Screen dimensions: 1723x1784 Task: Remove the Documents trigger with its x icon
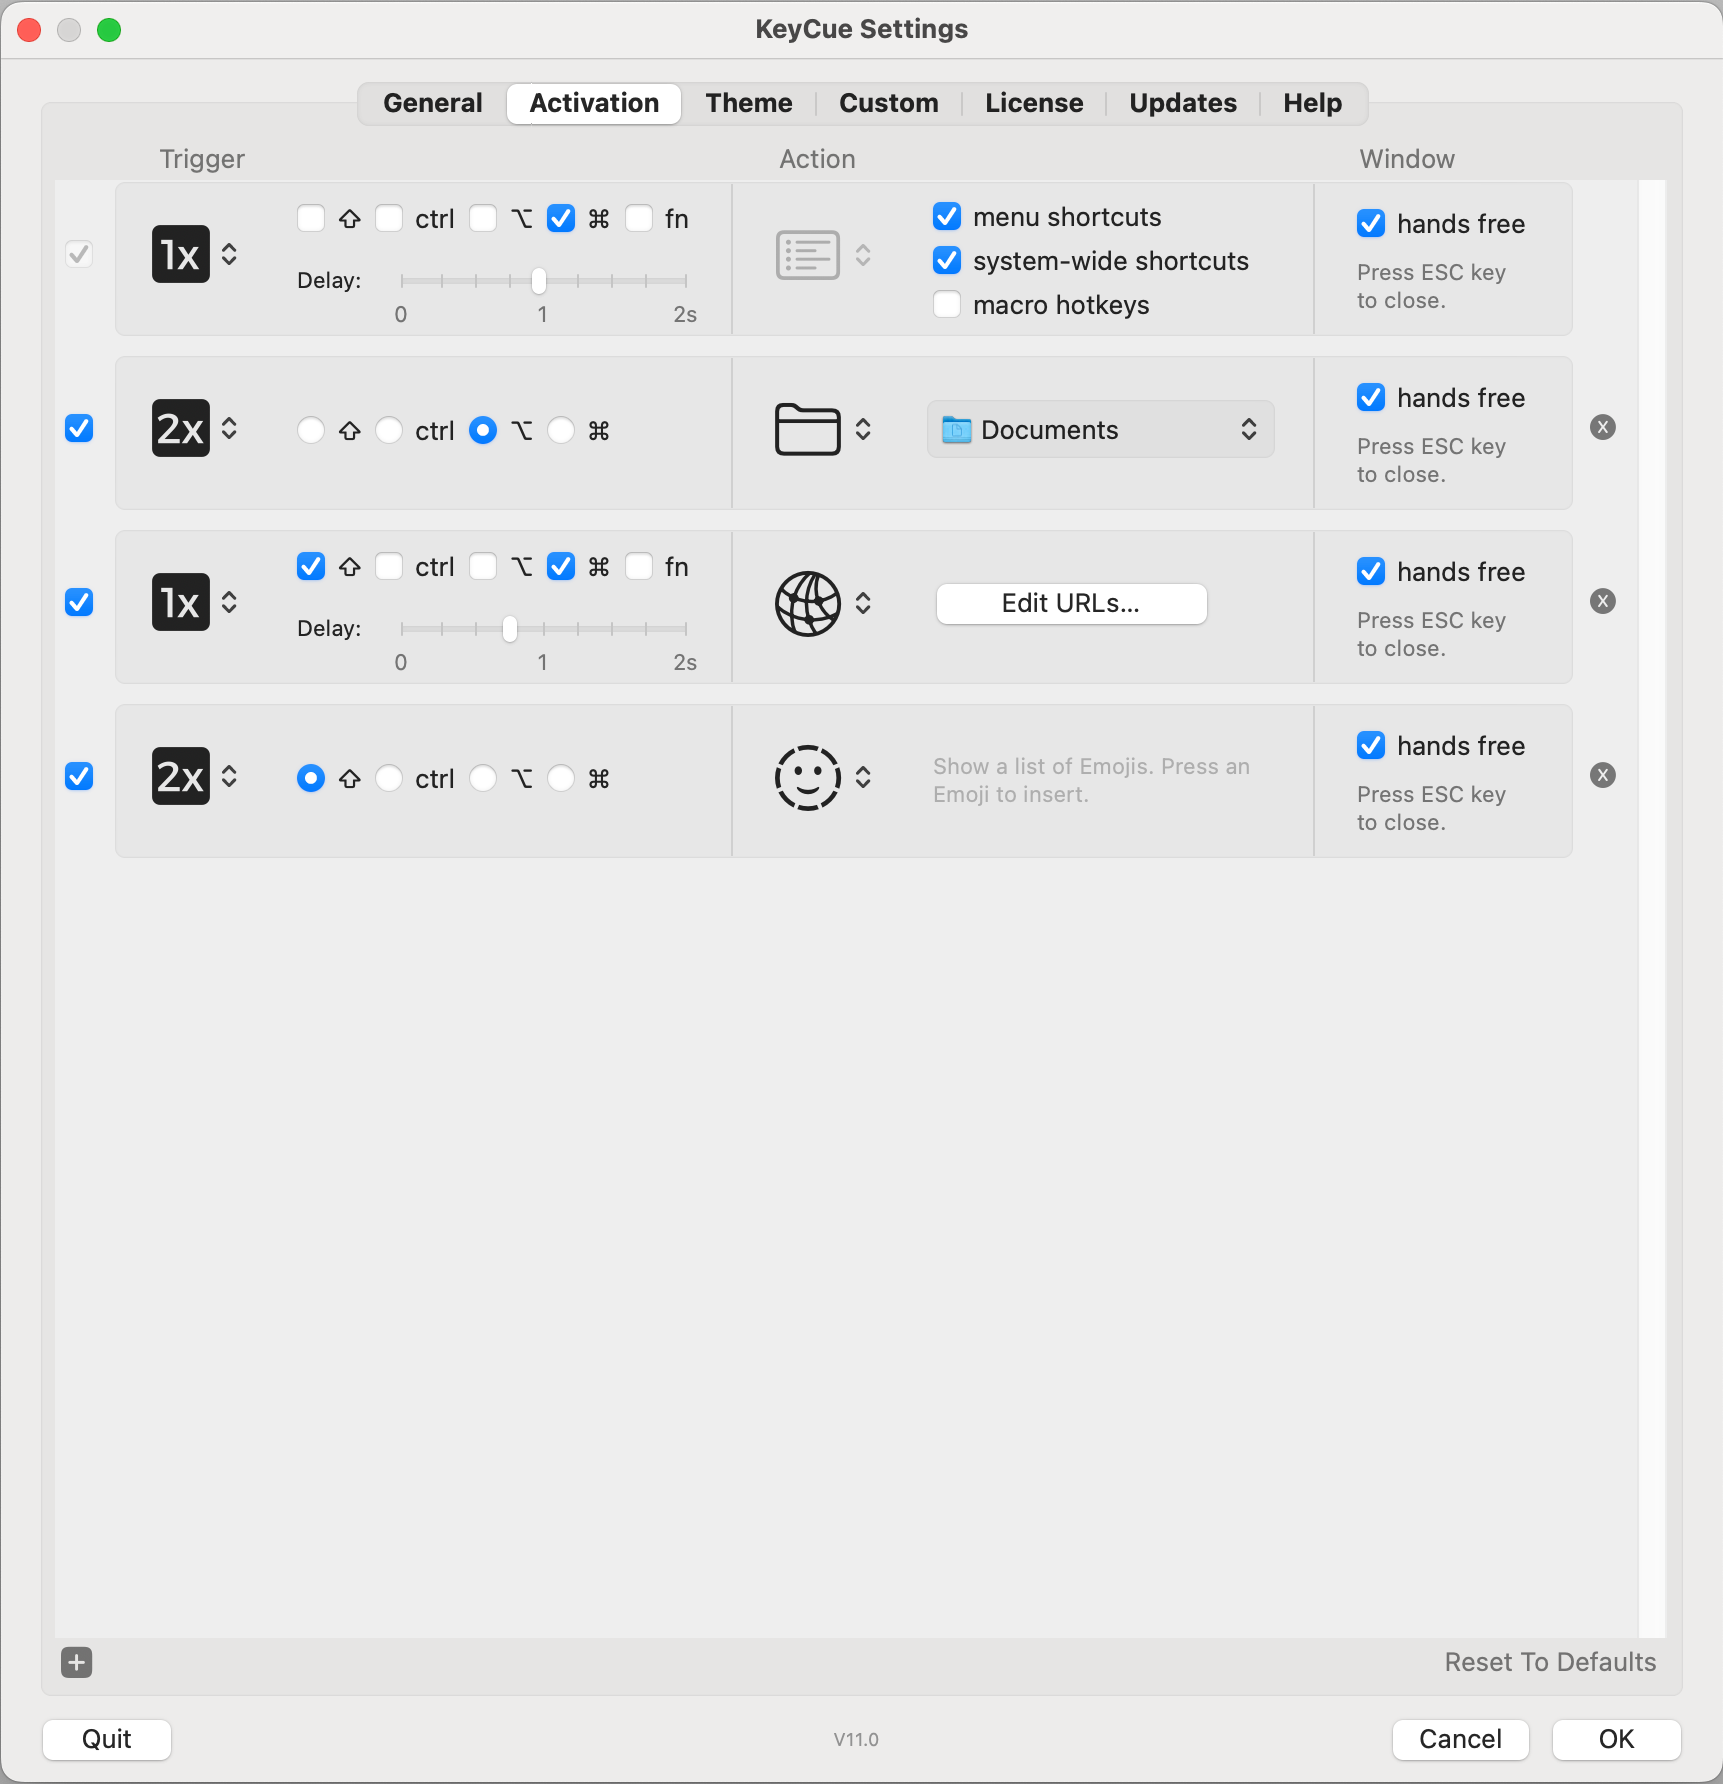tap(1603, 427)
